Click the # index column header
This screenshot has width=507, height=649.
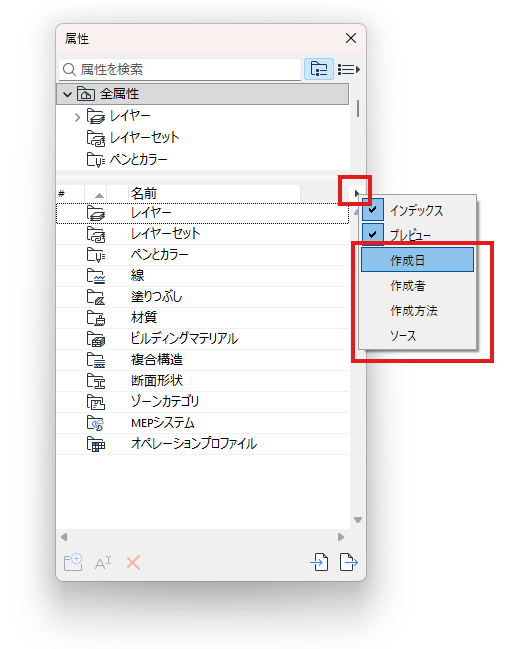coord(70,194)
